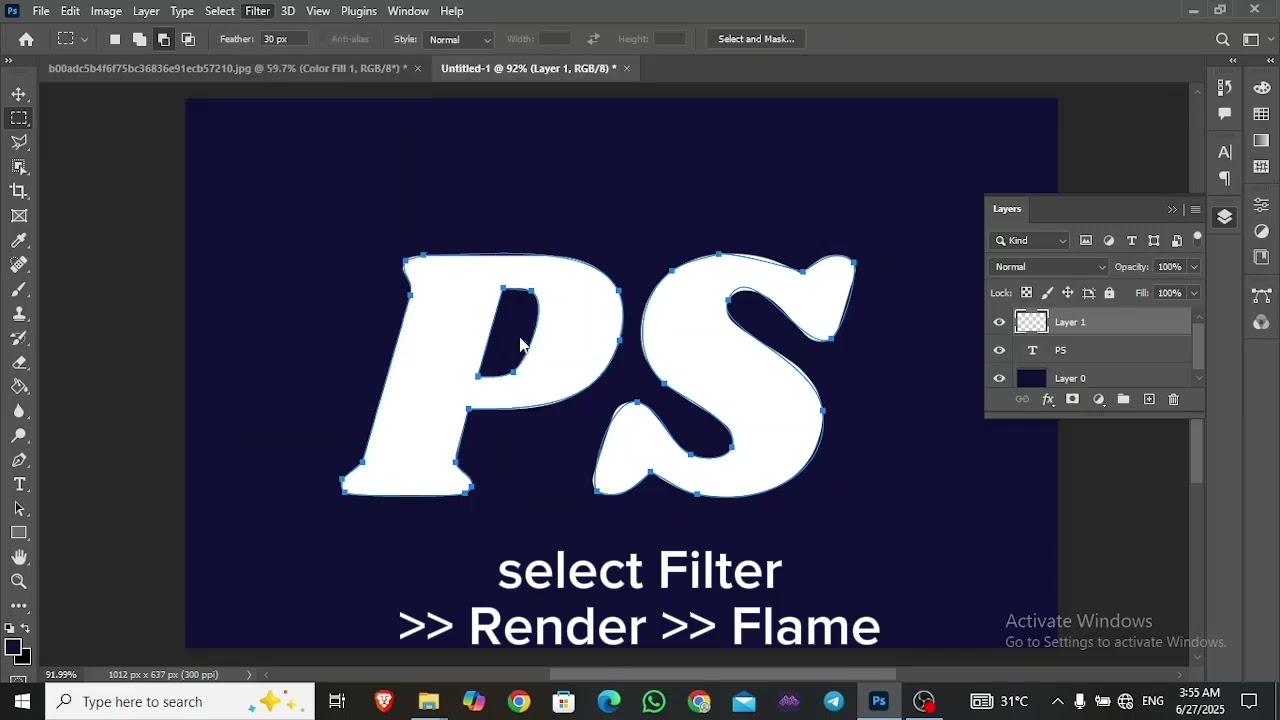Delete layer using trash icon

(1174, 399)
